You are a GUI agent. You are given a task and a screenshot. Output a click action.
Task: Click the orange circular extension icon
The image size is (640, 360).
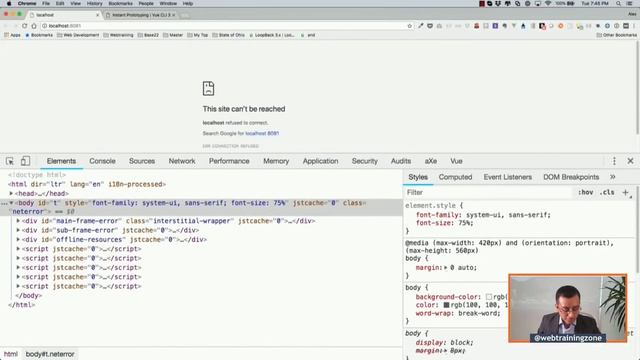click(560, 26)
